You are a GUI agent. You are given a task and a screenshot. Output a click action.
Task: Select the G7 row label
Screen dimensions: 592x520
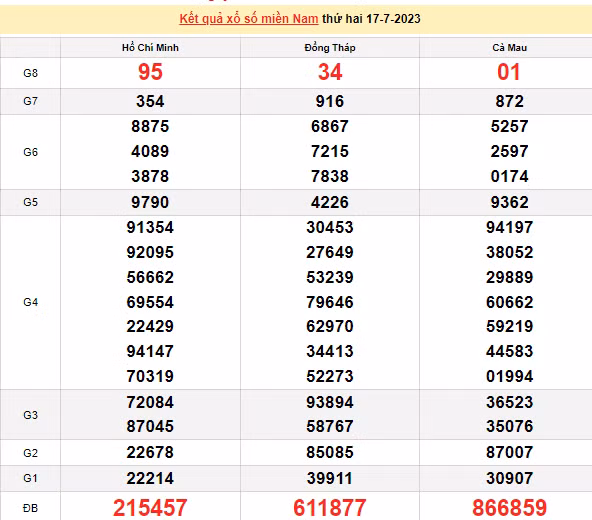[x=30, y=101]
